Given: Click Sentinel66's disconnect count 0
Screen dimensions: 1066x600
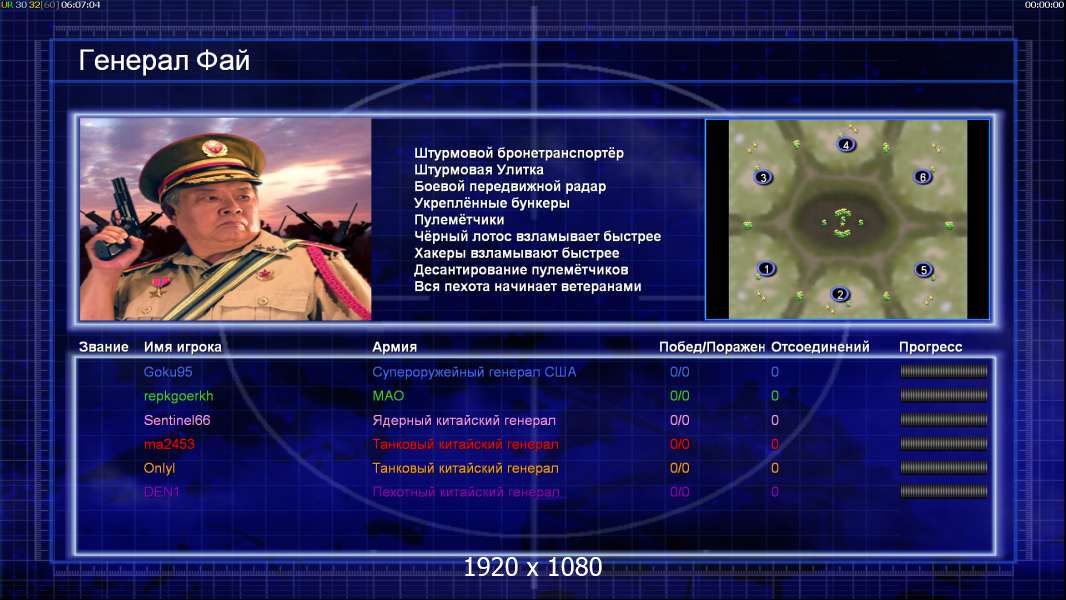Looking at the screenshot, I should point(774,420).
